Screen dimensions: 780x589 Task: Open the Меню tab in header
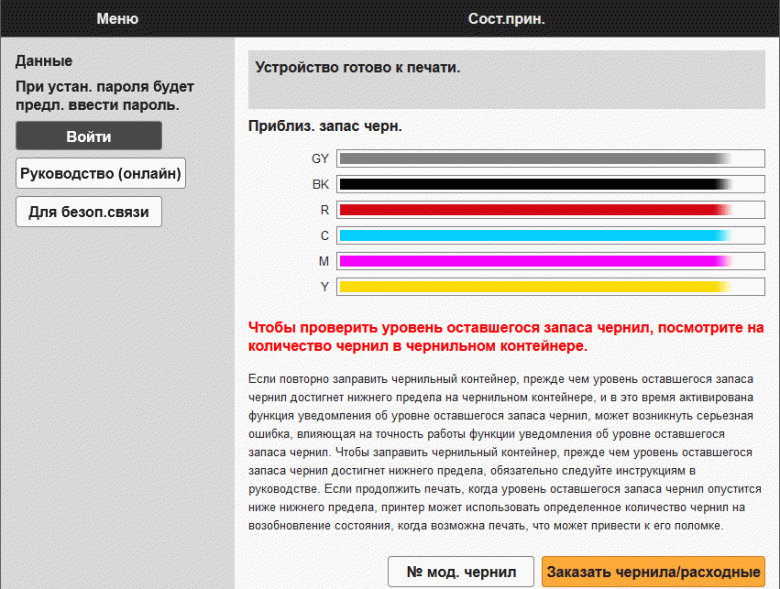(x=117, y=18)
